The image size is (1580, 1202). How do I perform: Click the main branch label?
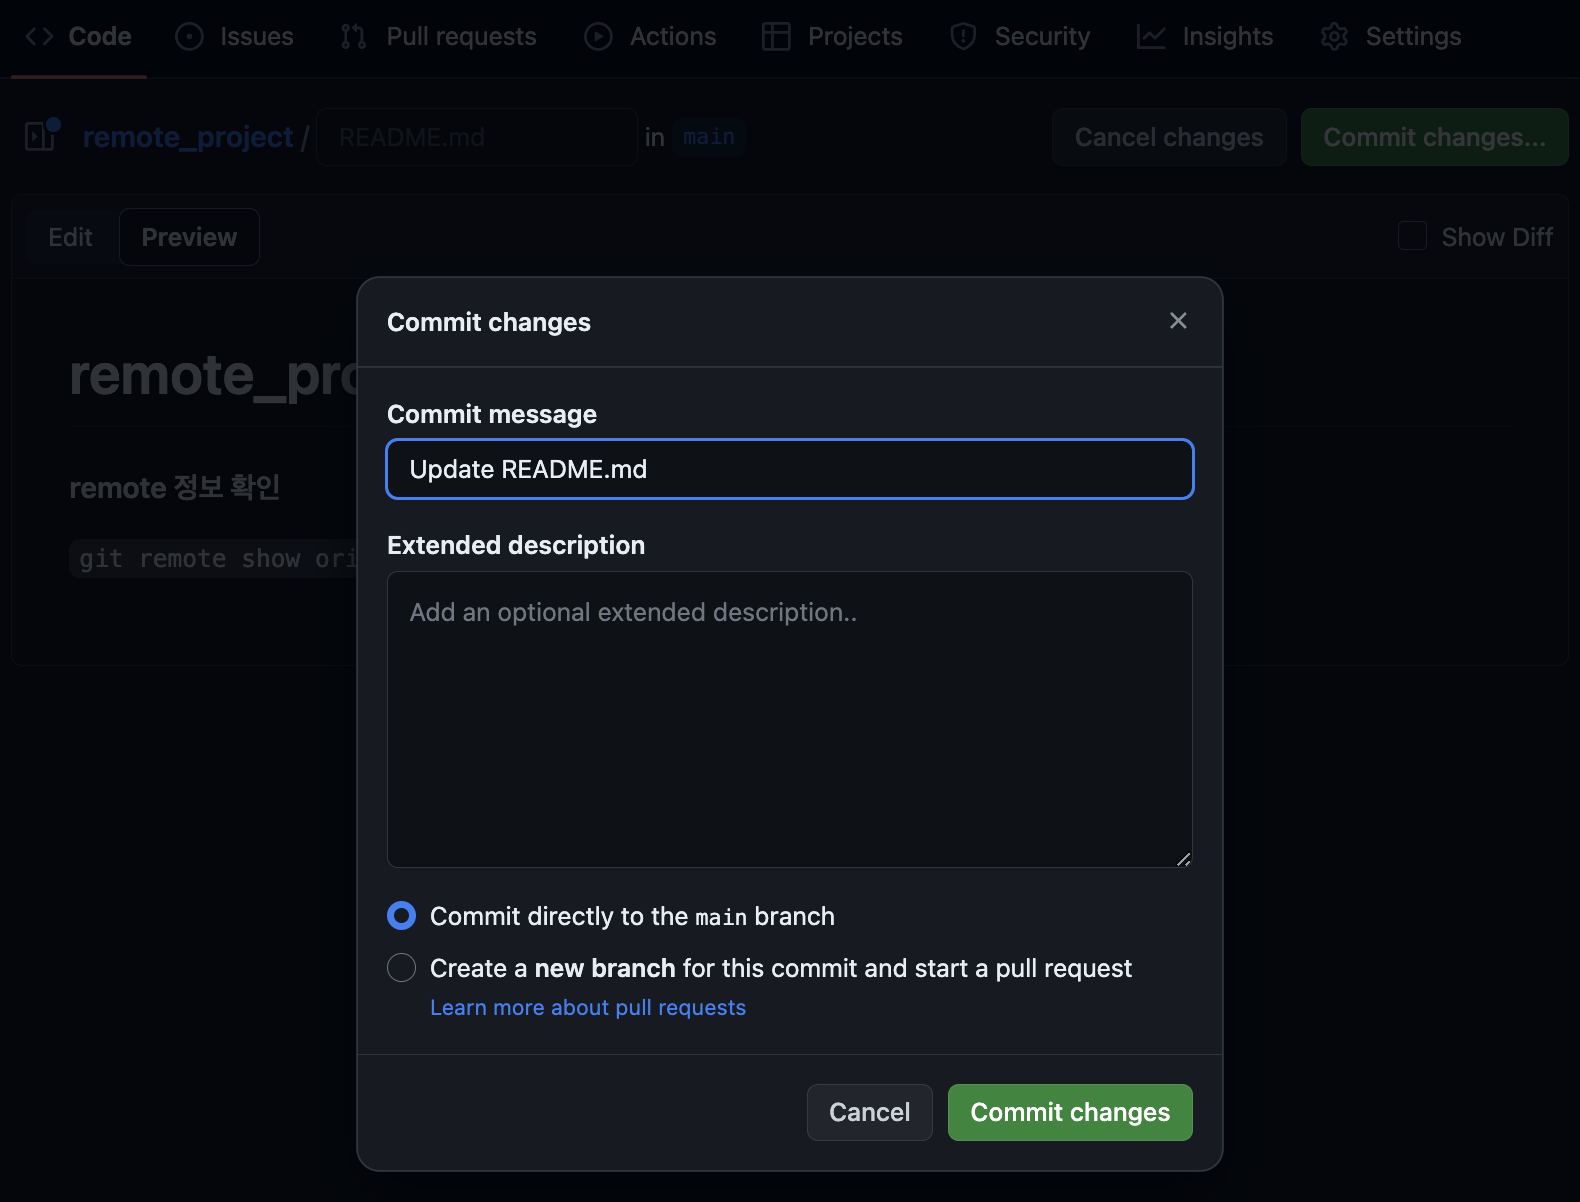click(709, 136)
